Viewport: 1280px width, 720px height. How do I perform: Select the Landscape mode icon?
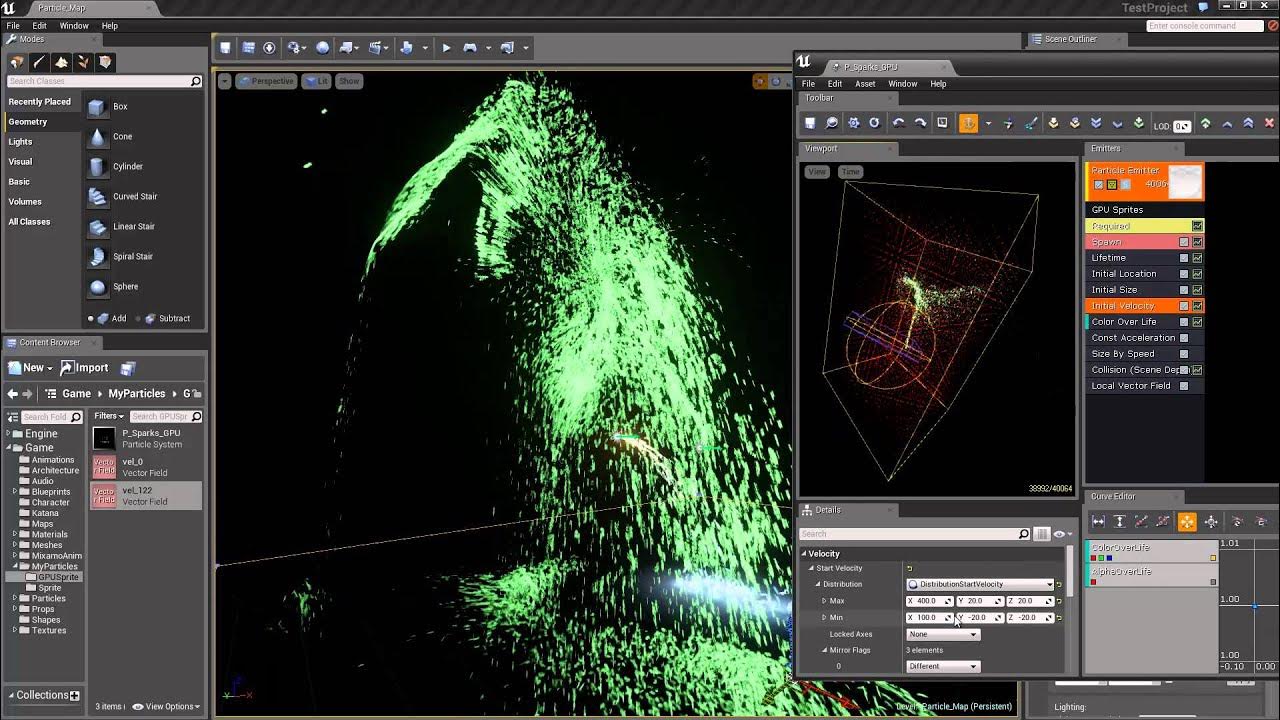pos(61,62)
